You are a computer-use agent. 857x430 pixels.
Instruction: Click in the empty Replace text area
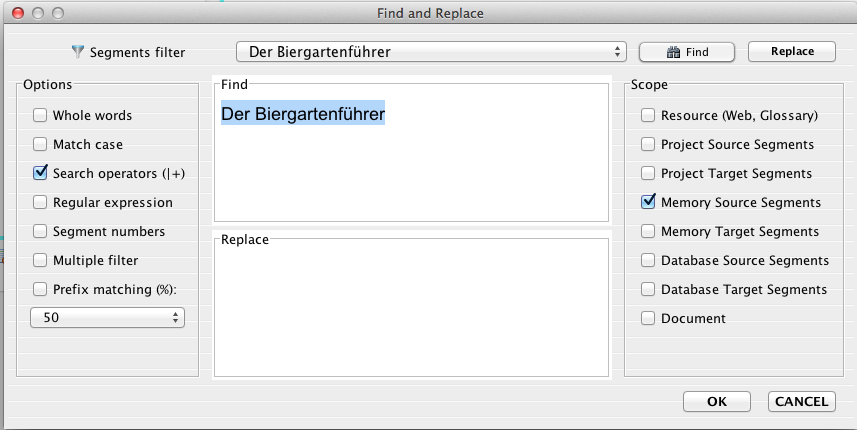411,308
